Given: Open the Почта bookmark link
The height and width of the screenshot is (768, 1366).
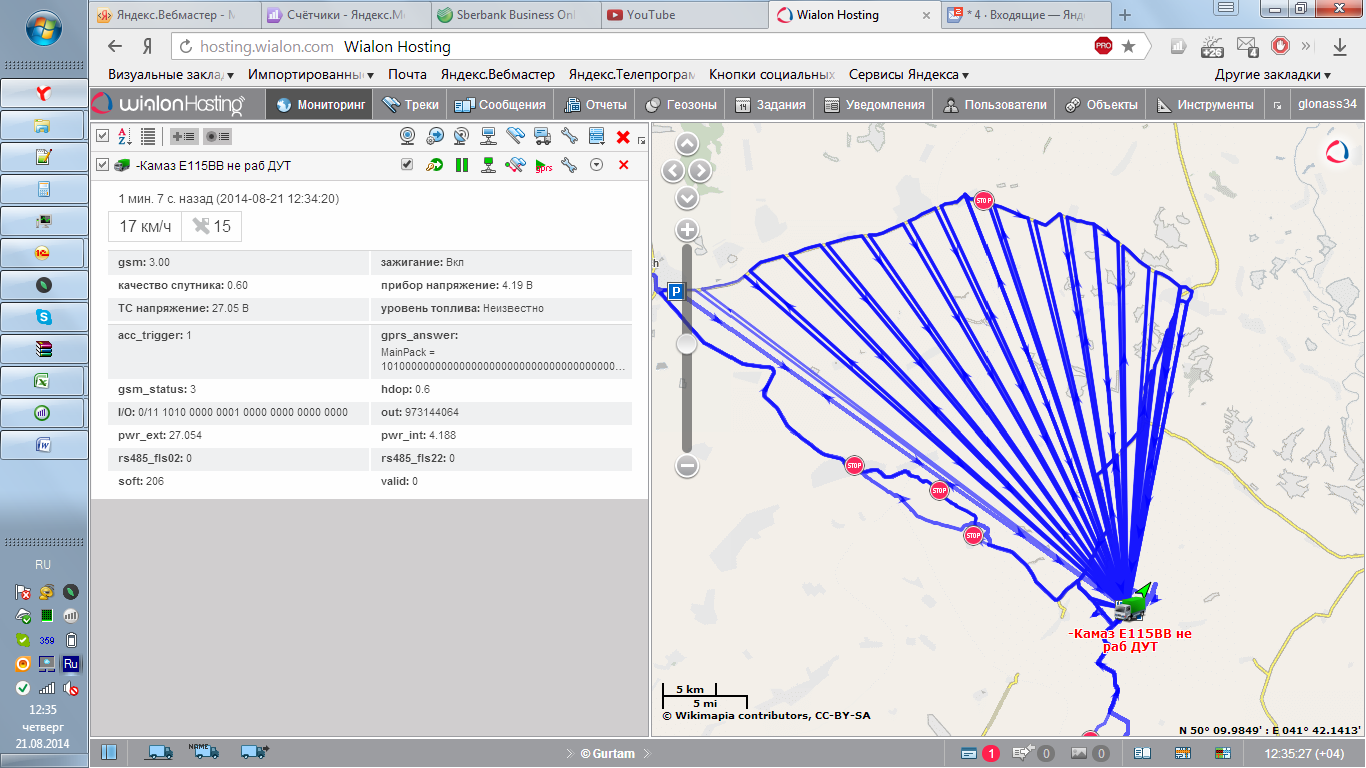Looking at the screenshot, I should [x=407, y=74].
